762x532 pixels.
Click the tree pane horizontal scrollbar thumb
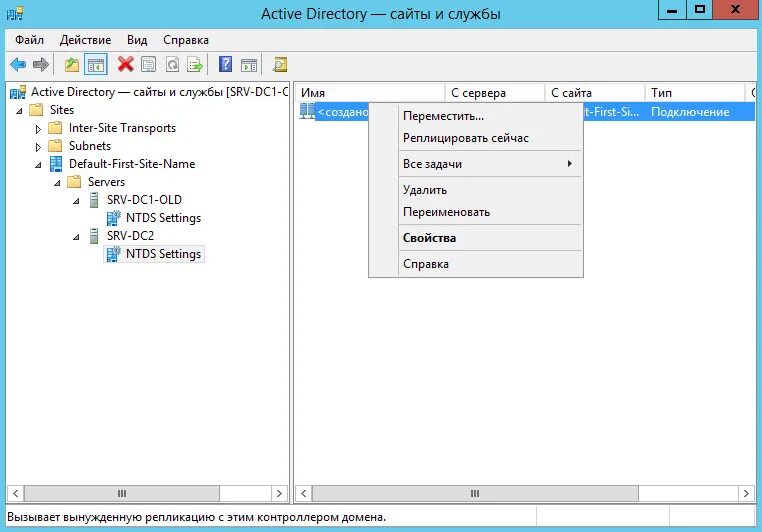click(x=121, y=494)
